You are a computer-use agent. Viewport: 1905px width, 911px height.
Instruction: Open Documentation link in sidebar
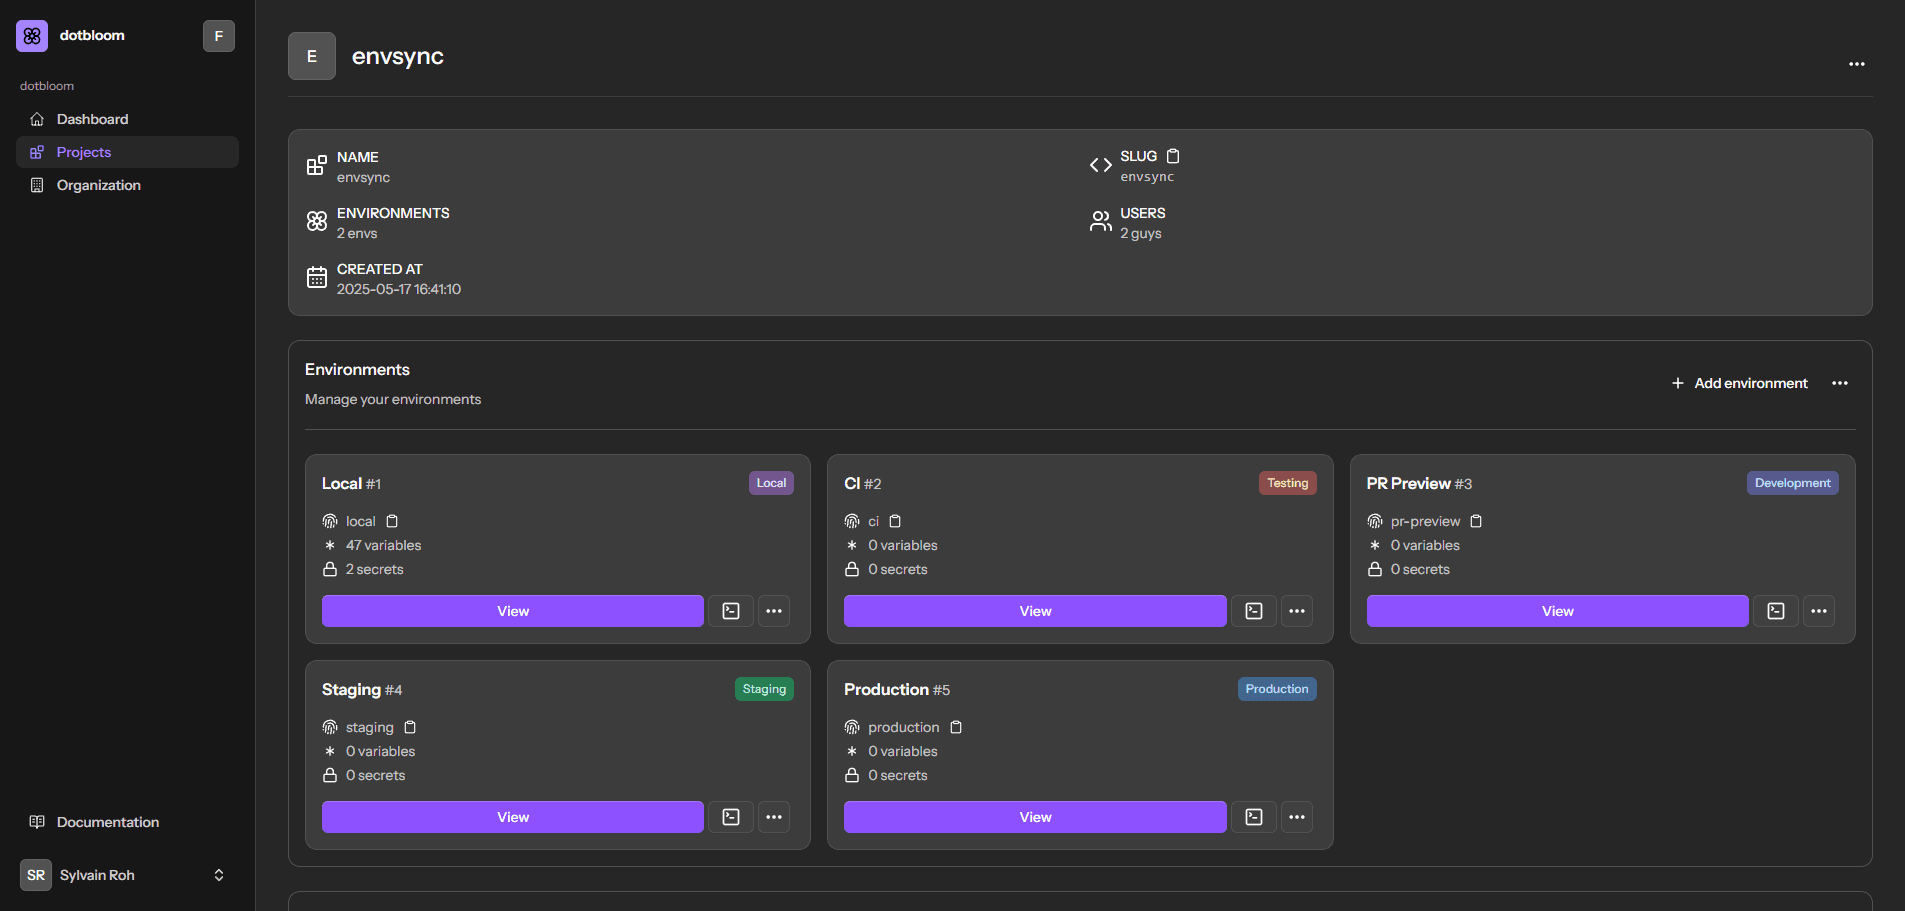127,822
